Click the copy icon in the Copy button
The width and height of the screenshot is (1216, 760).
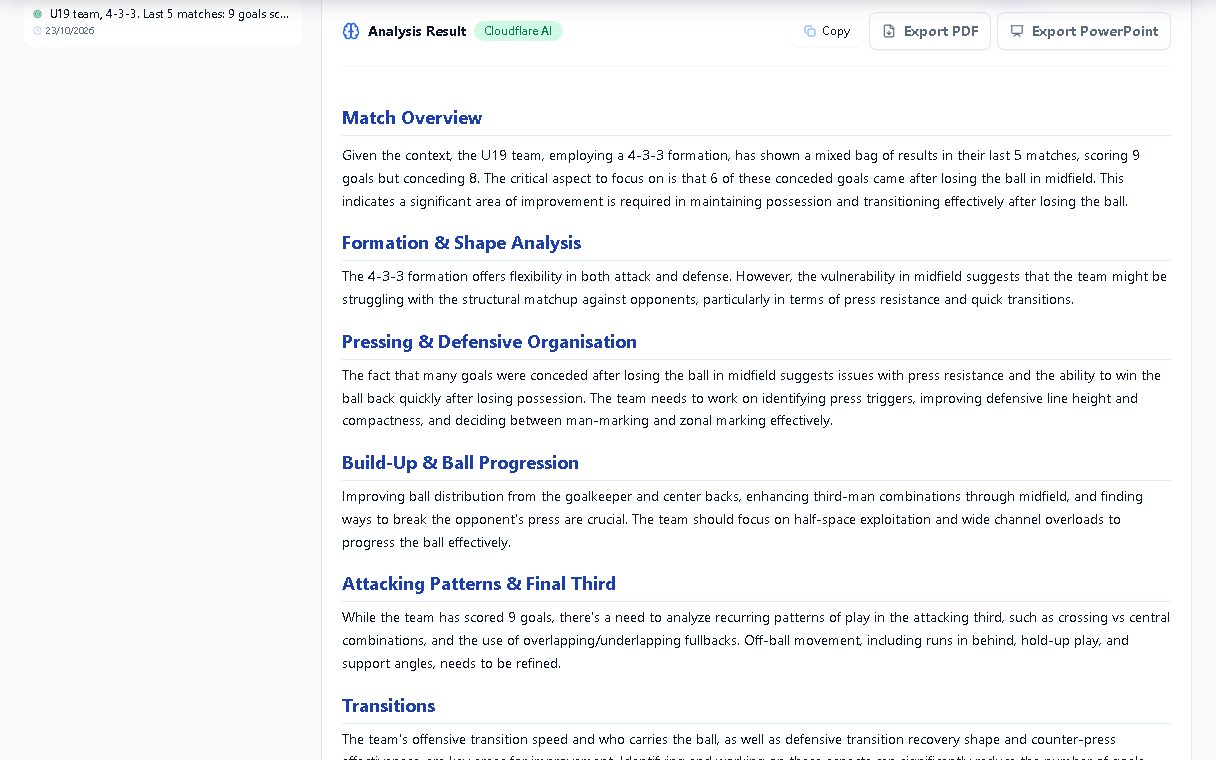(810, 31)
